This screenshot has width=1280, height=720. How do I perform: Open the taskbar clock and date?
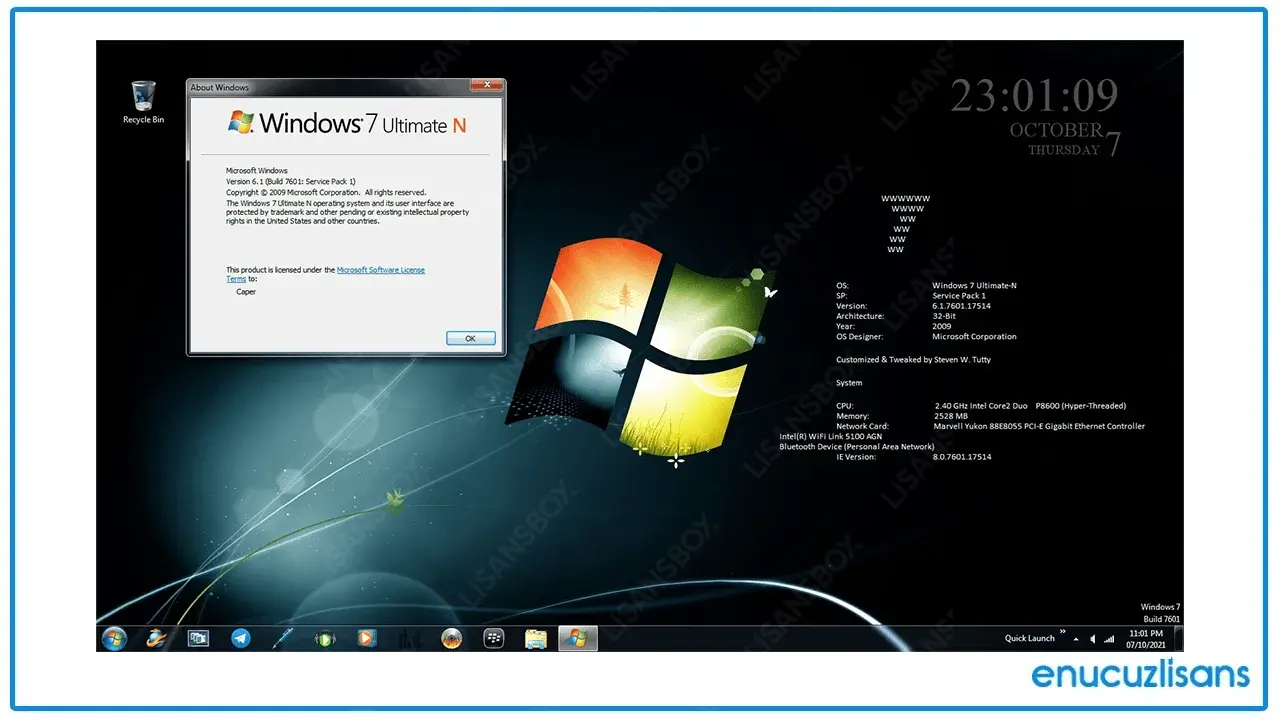tap(1145, 639)
